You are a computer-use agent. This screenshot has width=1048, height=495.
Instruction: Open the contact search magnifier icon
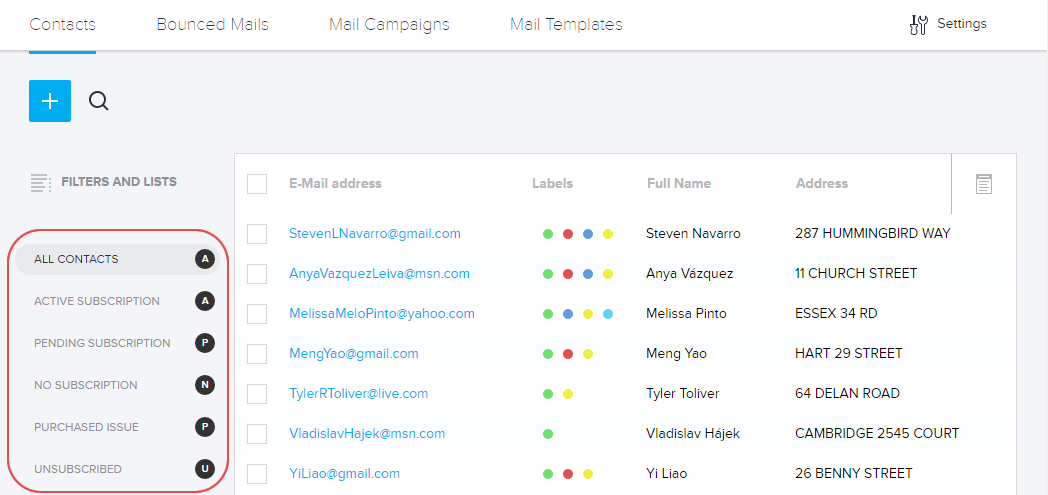click(x=98, y=101)
